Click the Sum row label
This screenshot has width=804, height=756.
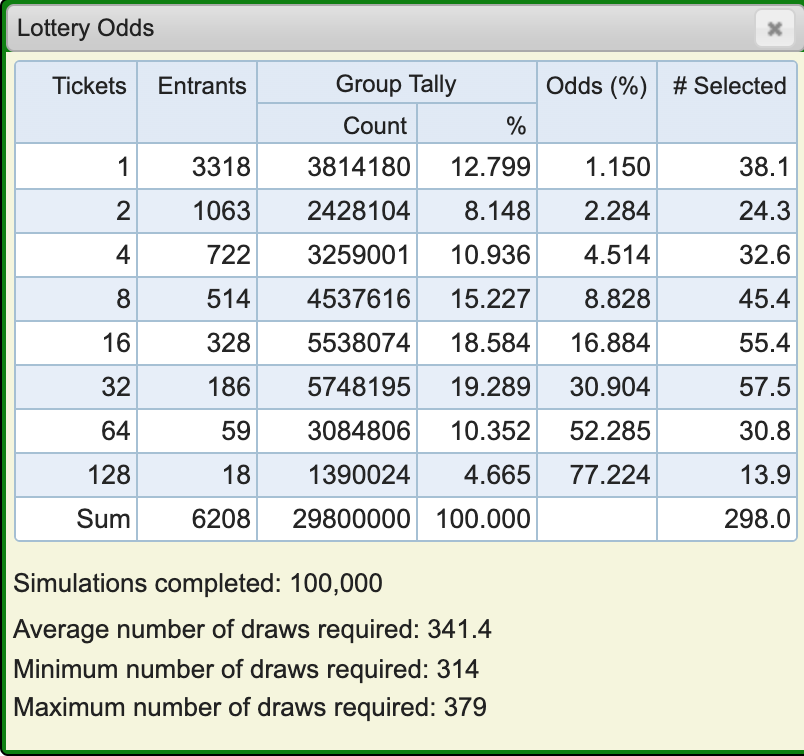[x=104, y=519]
